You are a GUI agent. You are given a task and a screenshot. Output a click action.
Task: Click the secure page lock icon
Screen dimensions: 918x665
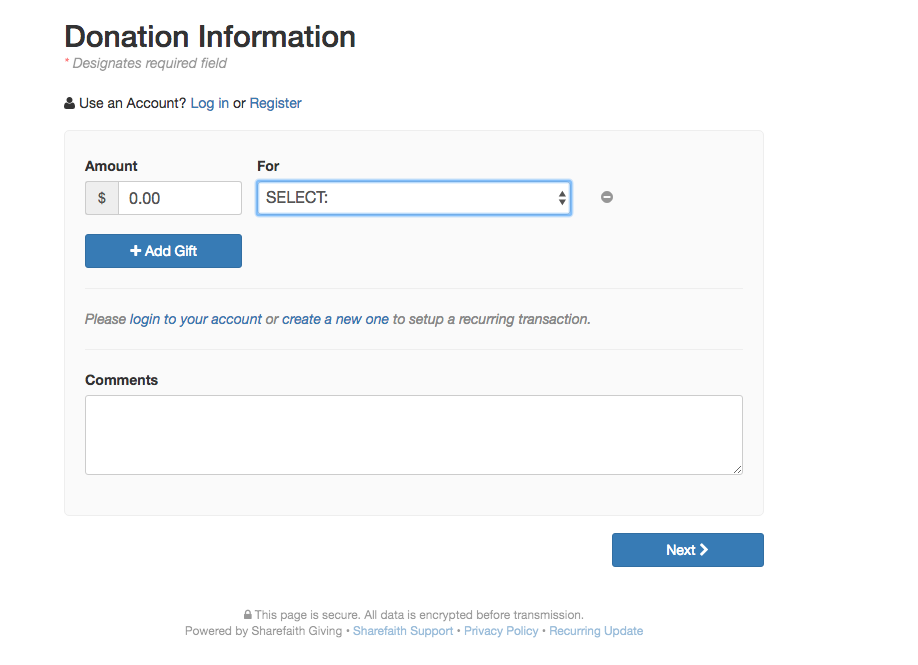(248, 615)
